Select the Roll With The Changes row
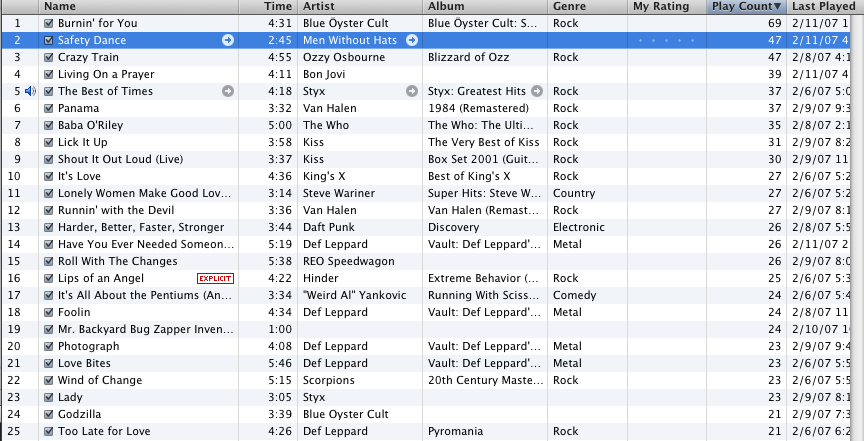The width and height of the screenshot is (864, 441). [425, 261]
